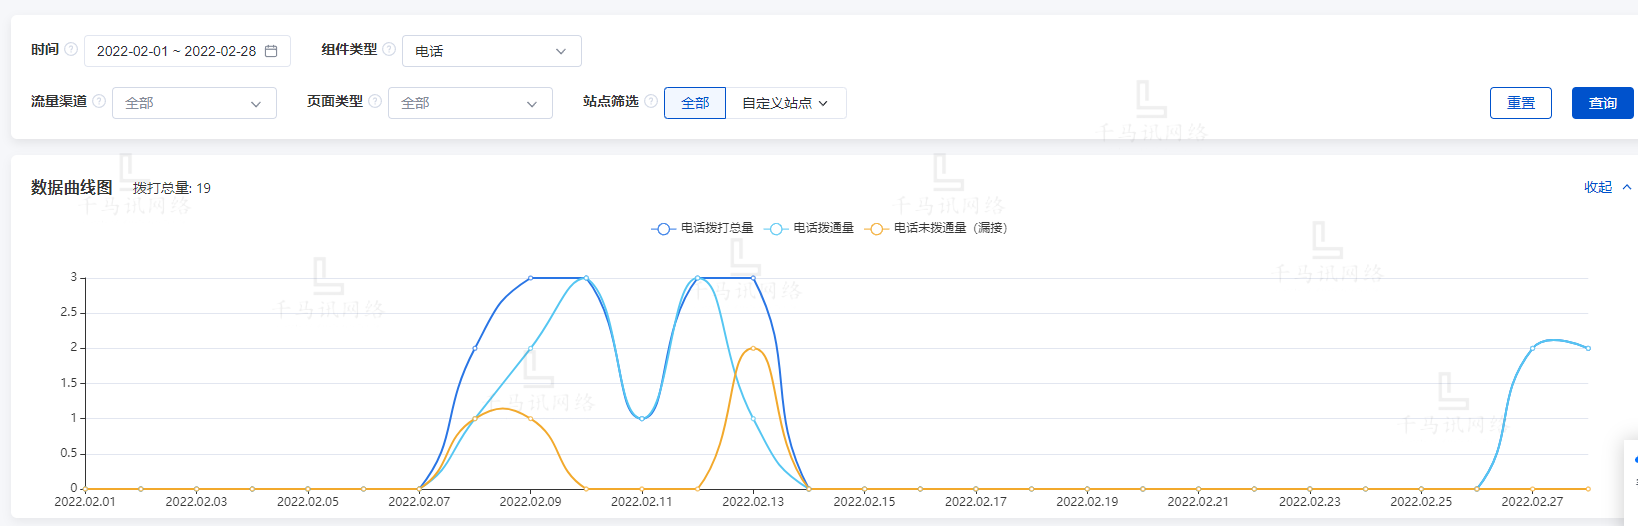Click help icon beside 流量渠道 label

coord(99,101)
